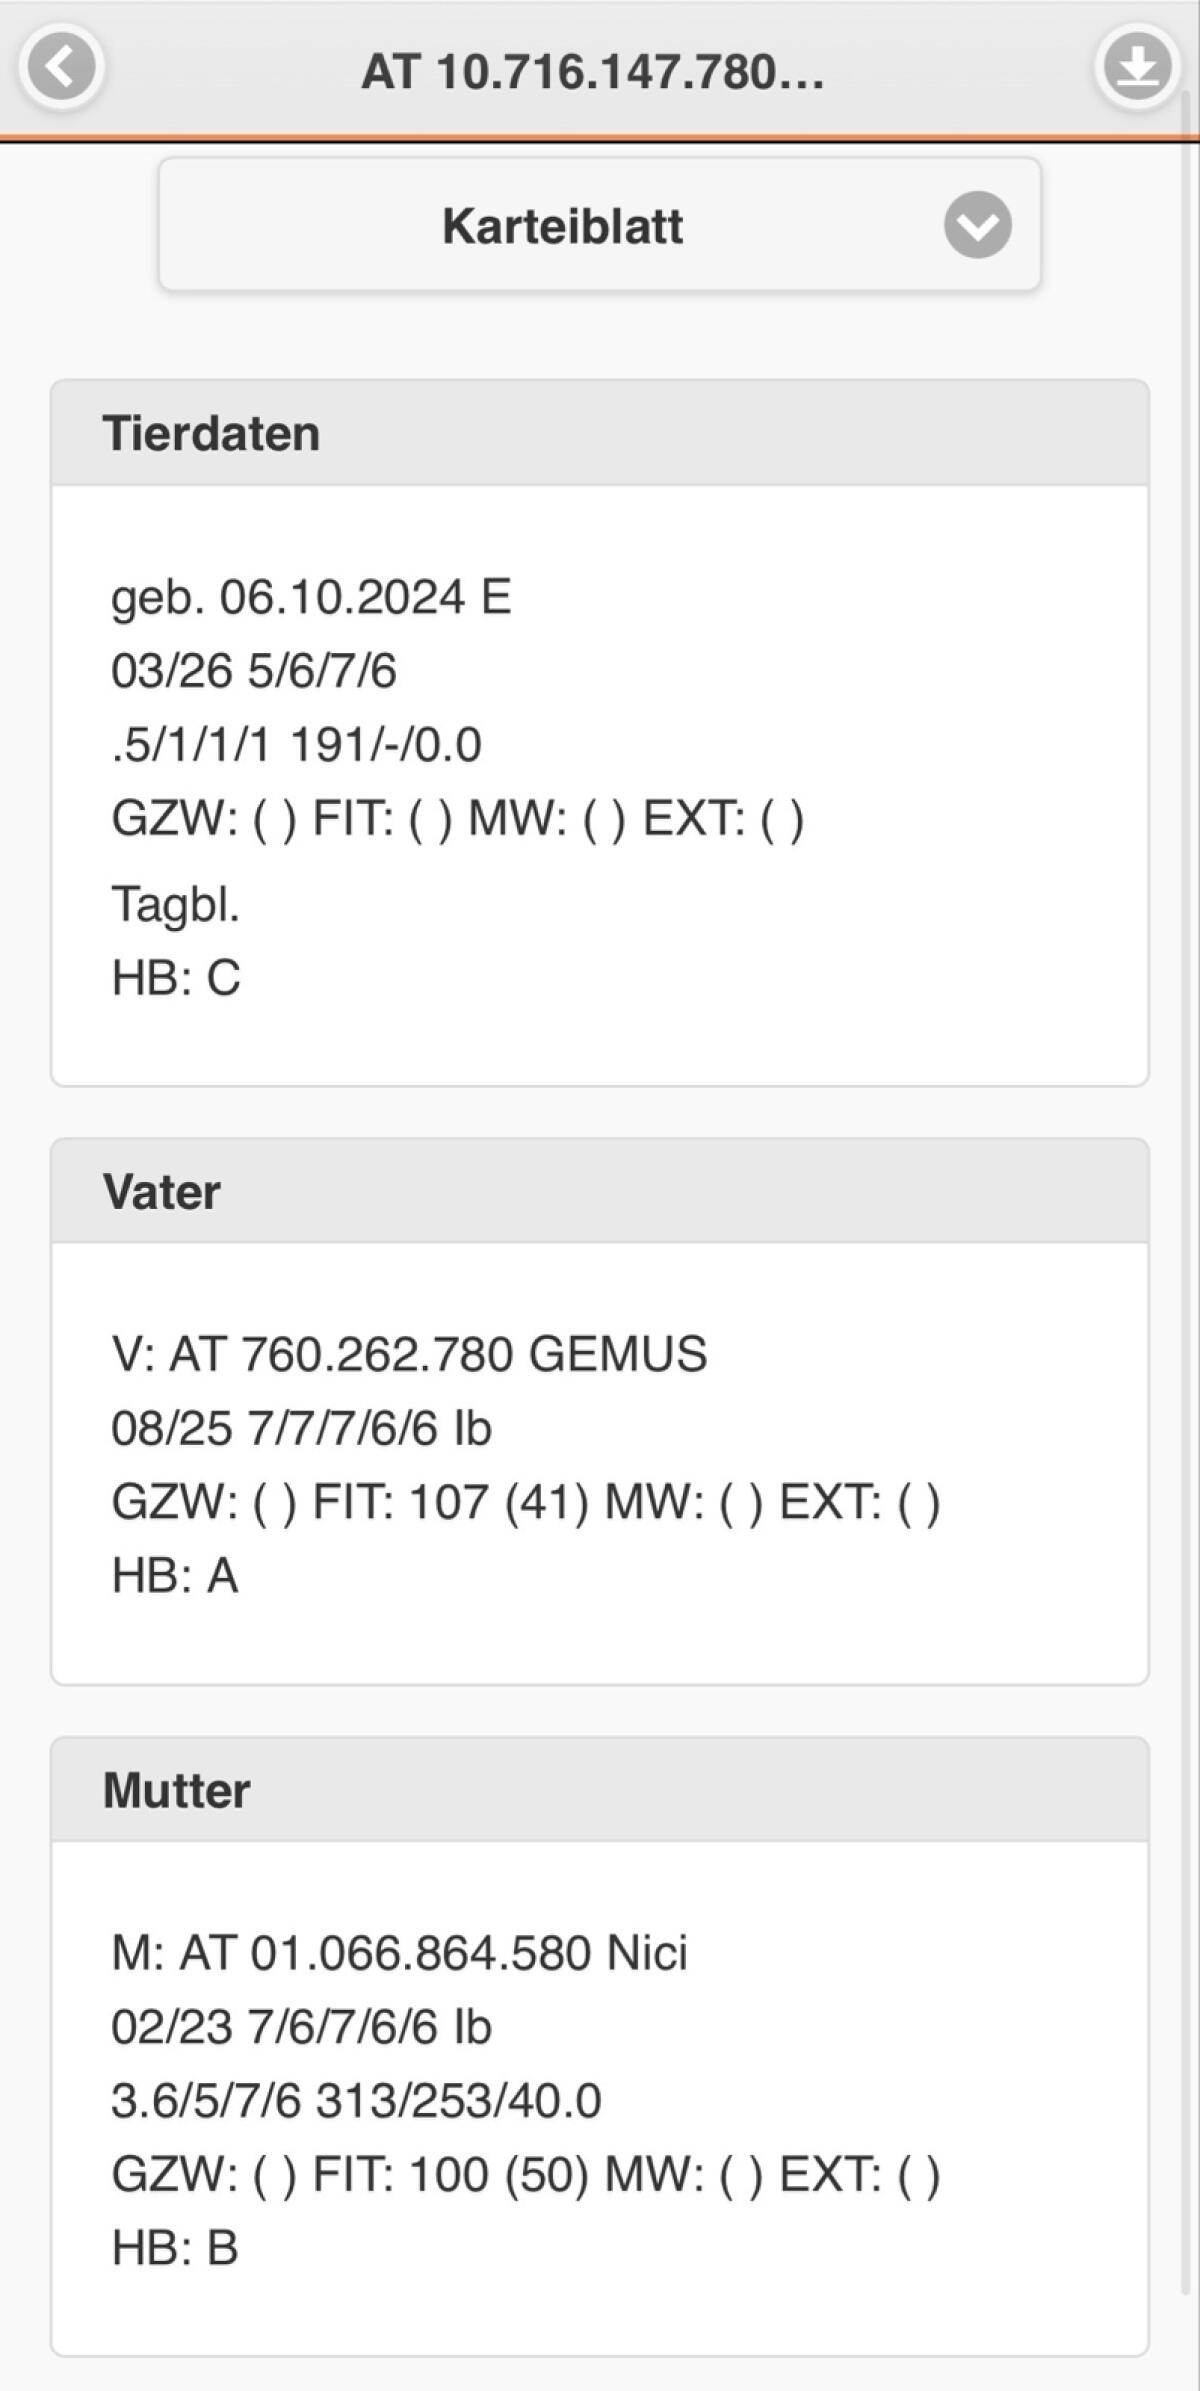The image size is (1200, 2391).
Task: Collapse the Mutter section header
Action: point(599,1790)
